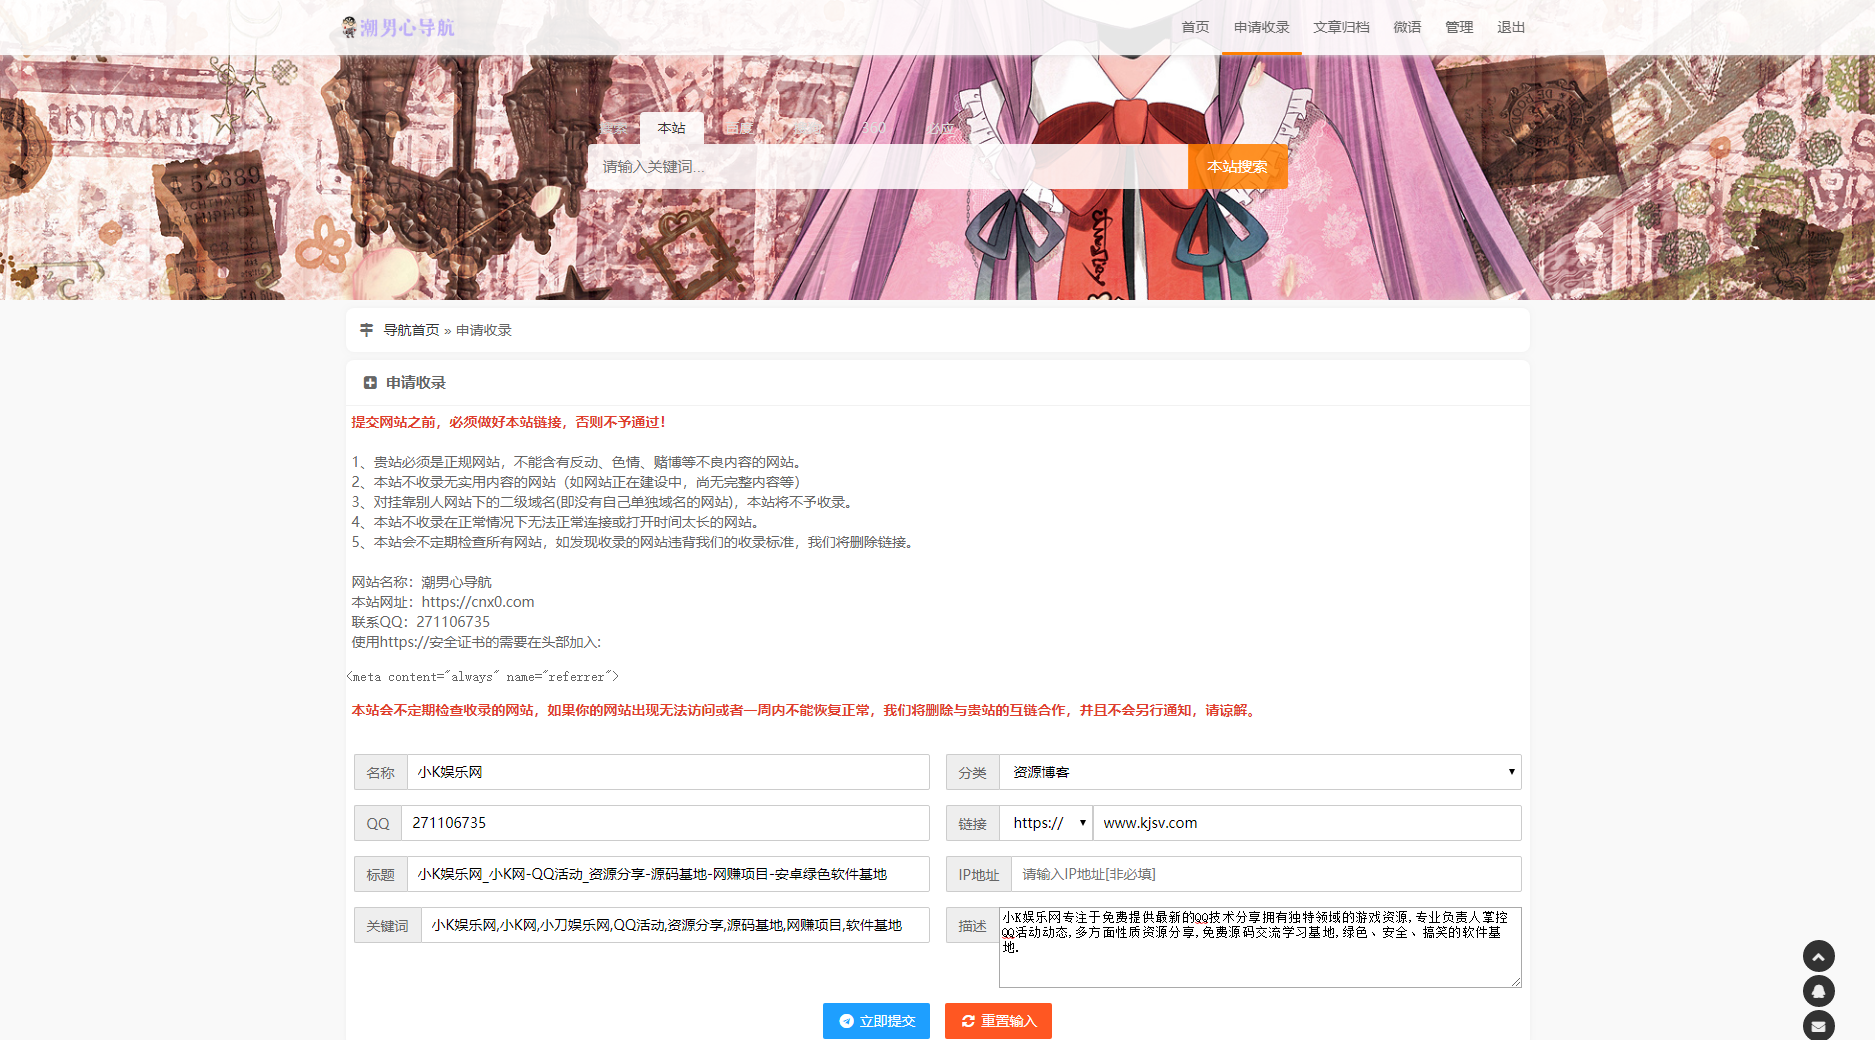Select the 360 search tab
The width and height of the screenshot is (1875, 1040).
875,128
